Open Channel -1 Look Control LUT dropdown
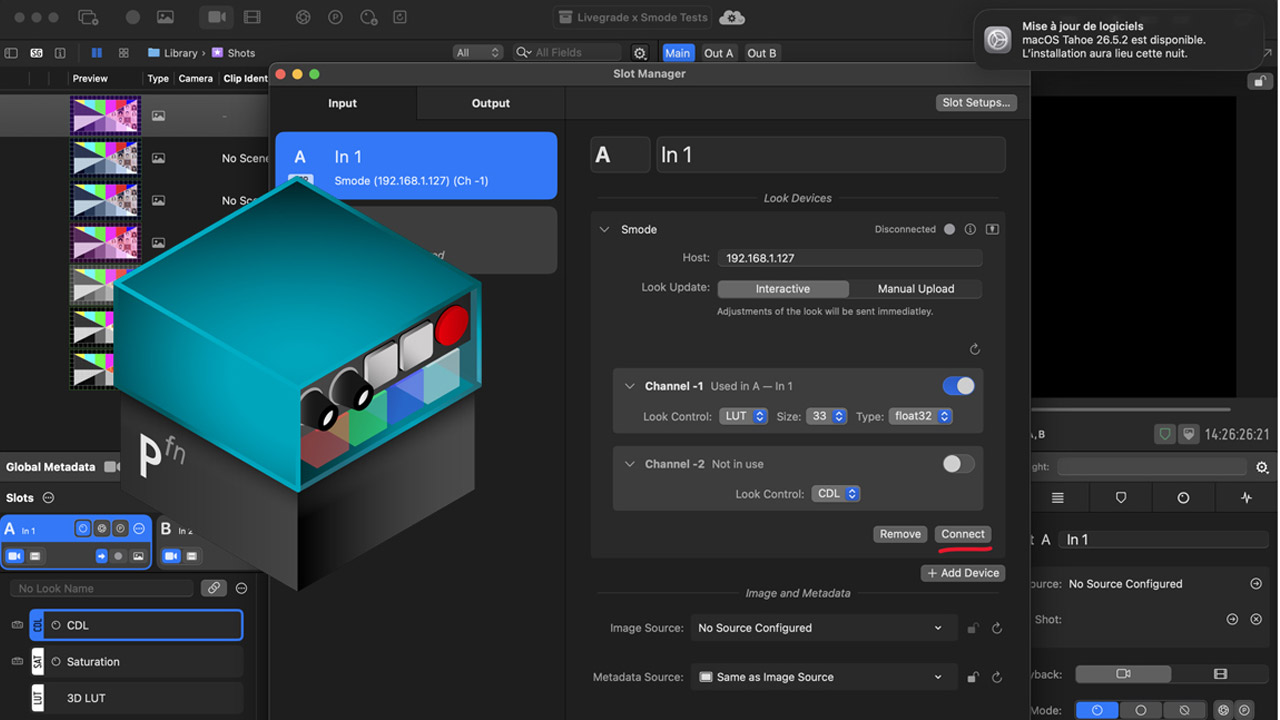 (743, 416)
